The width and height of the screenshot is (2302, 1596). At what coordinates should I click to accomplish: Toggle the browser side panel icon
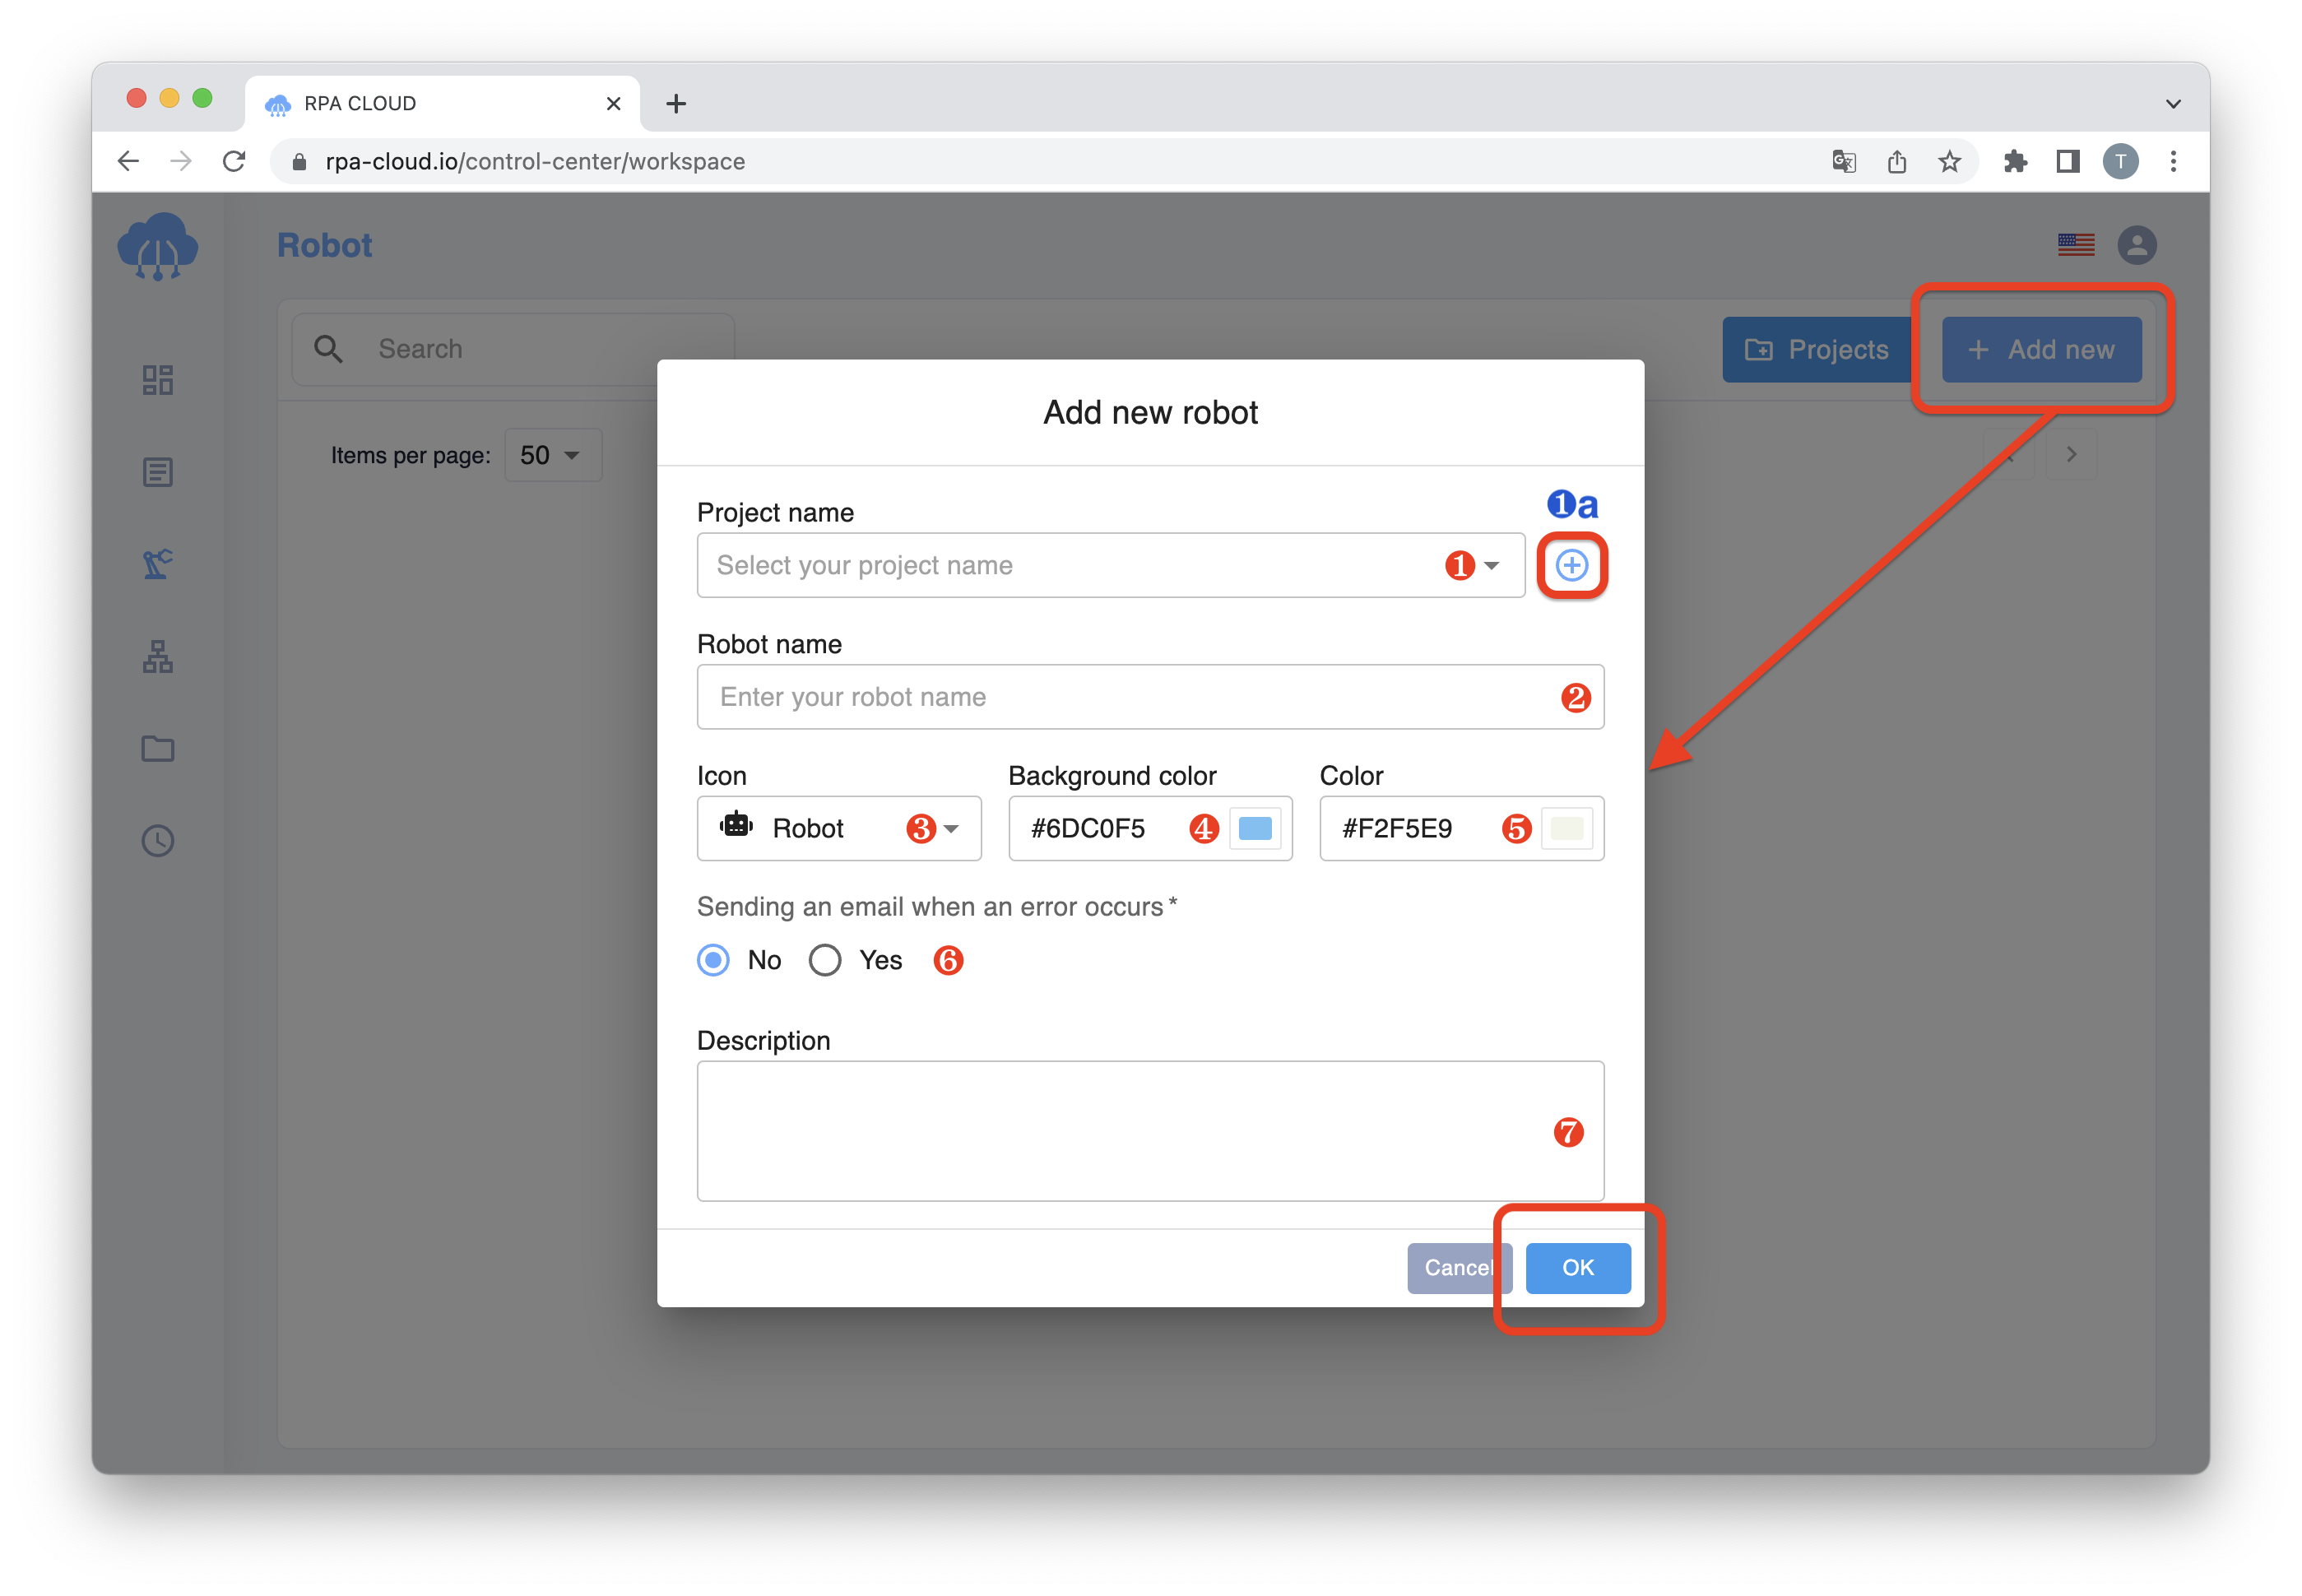tap(2068, 161)
